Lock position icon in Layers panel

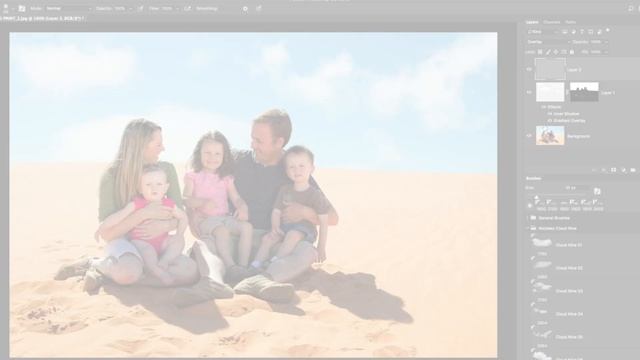556,52
